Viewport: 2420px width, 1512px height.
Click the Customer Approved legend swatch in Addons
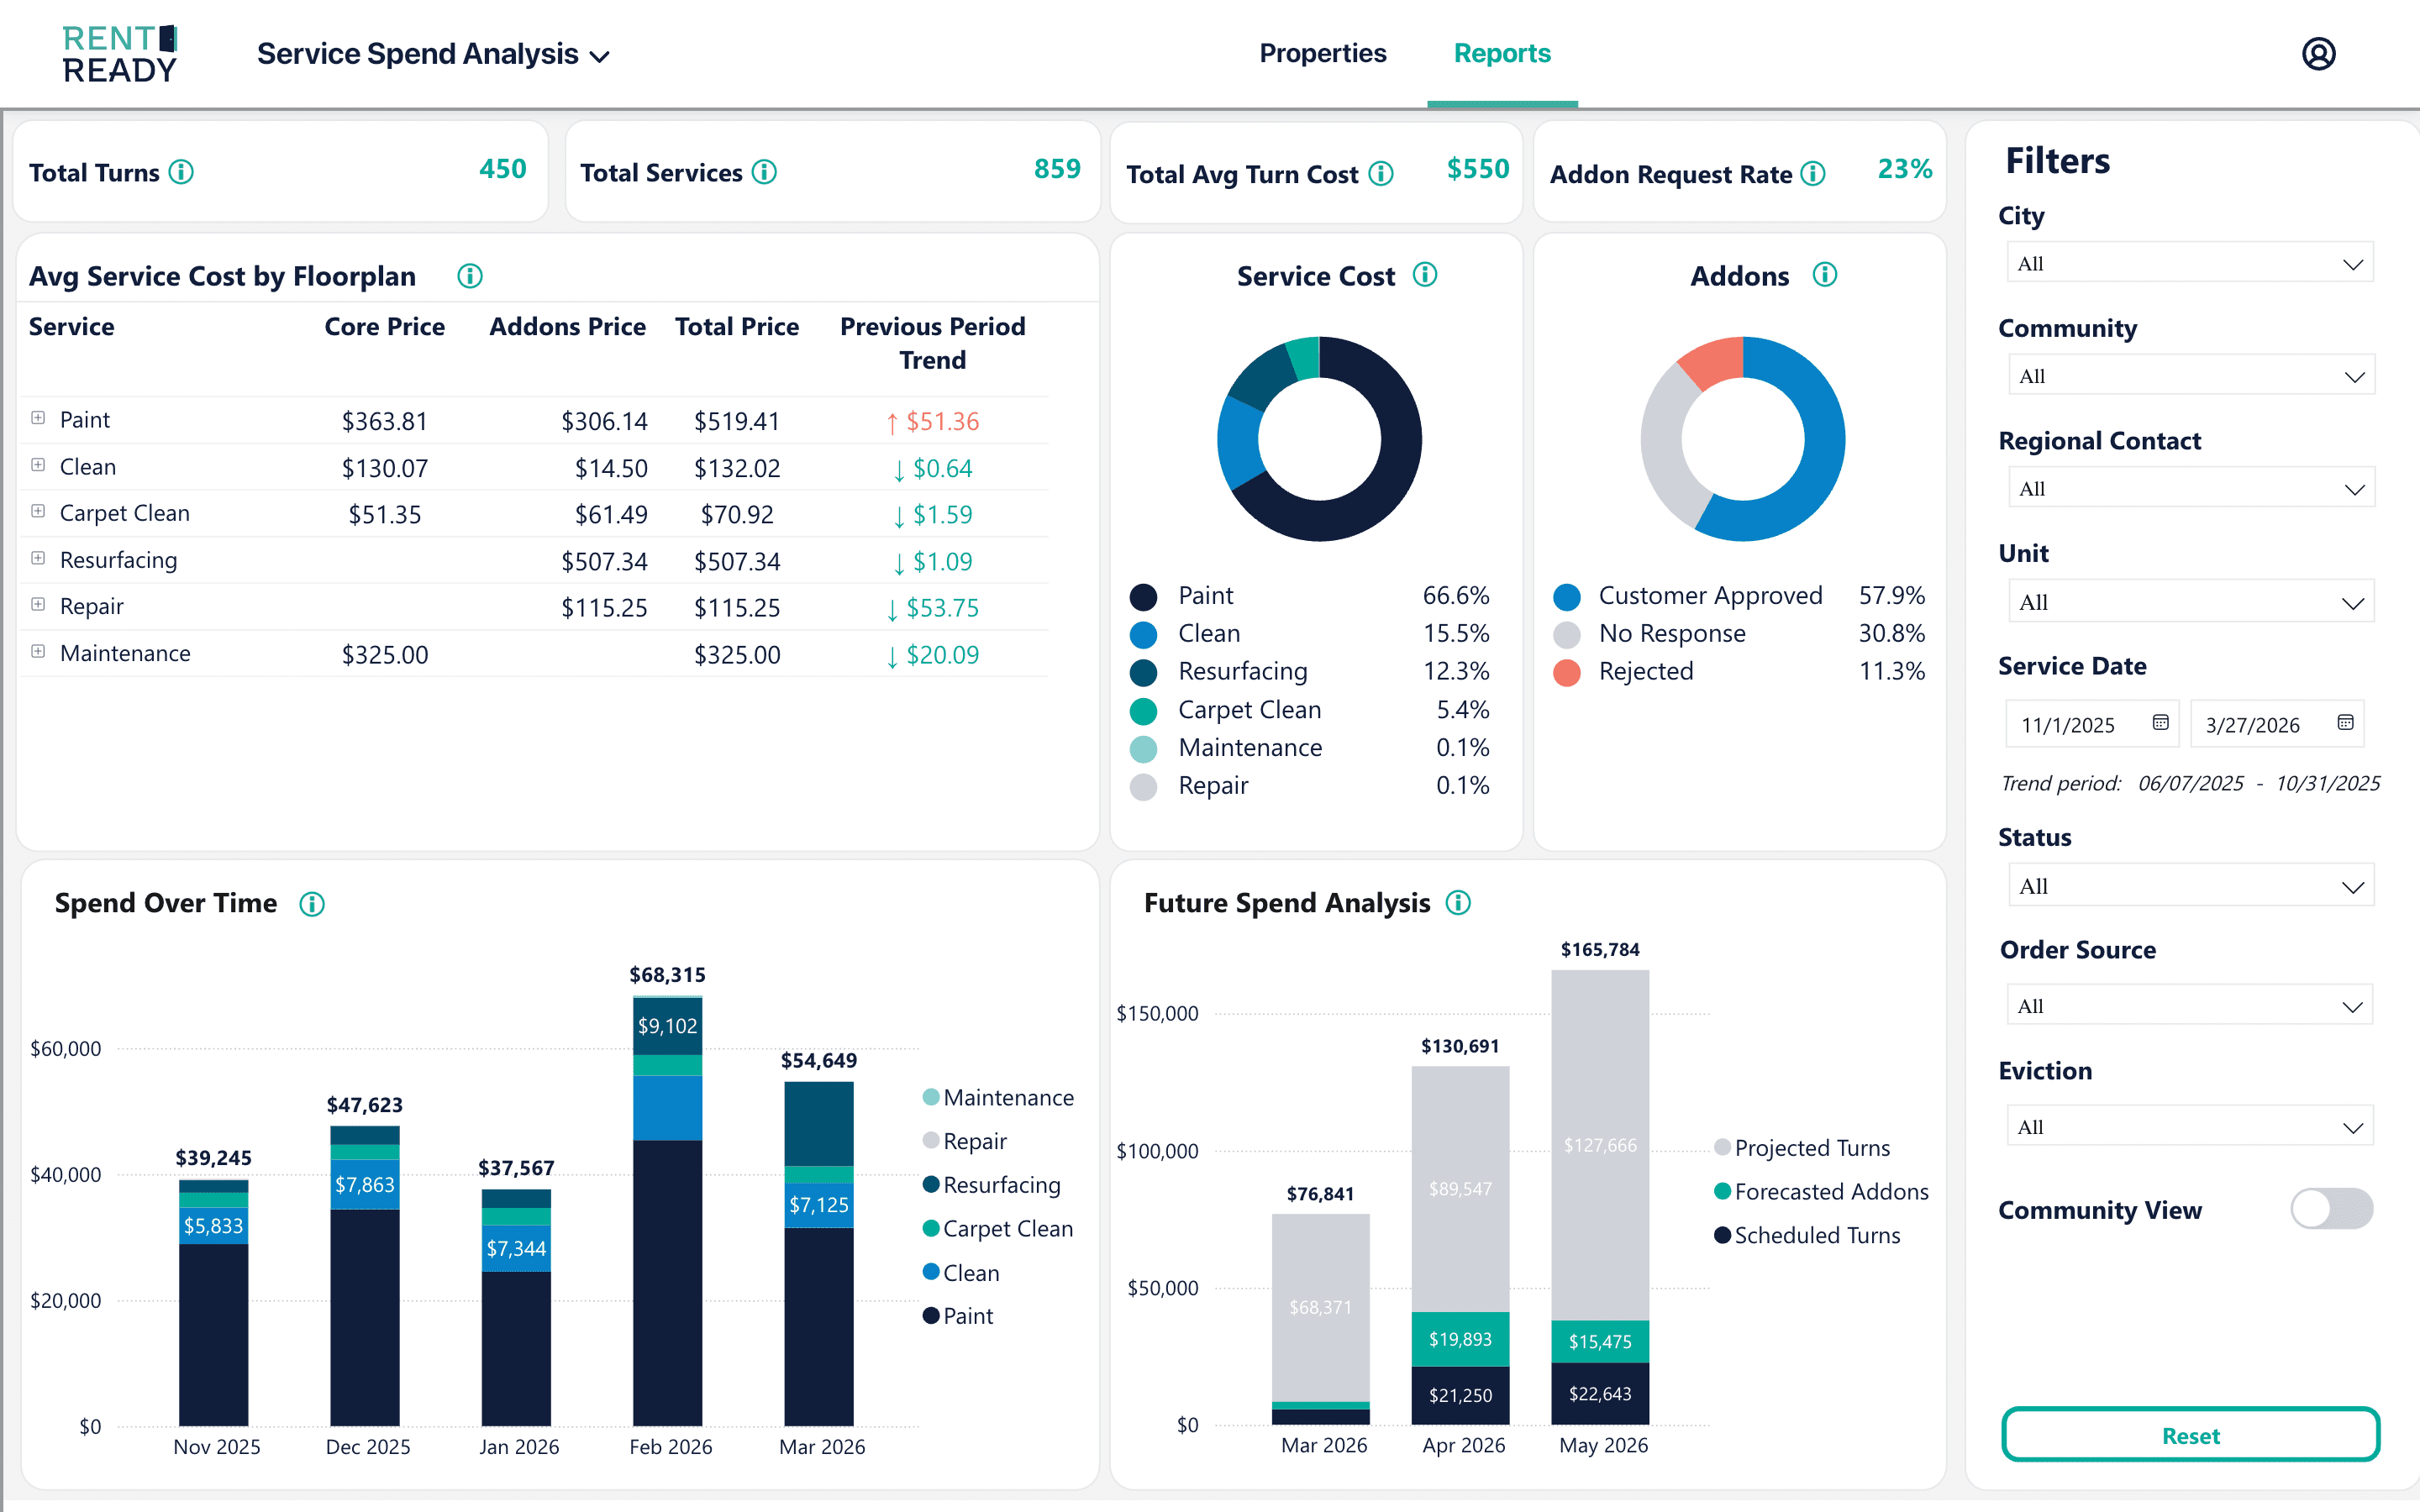click(x=1567, y=597)
